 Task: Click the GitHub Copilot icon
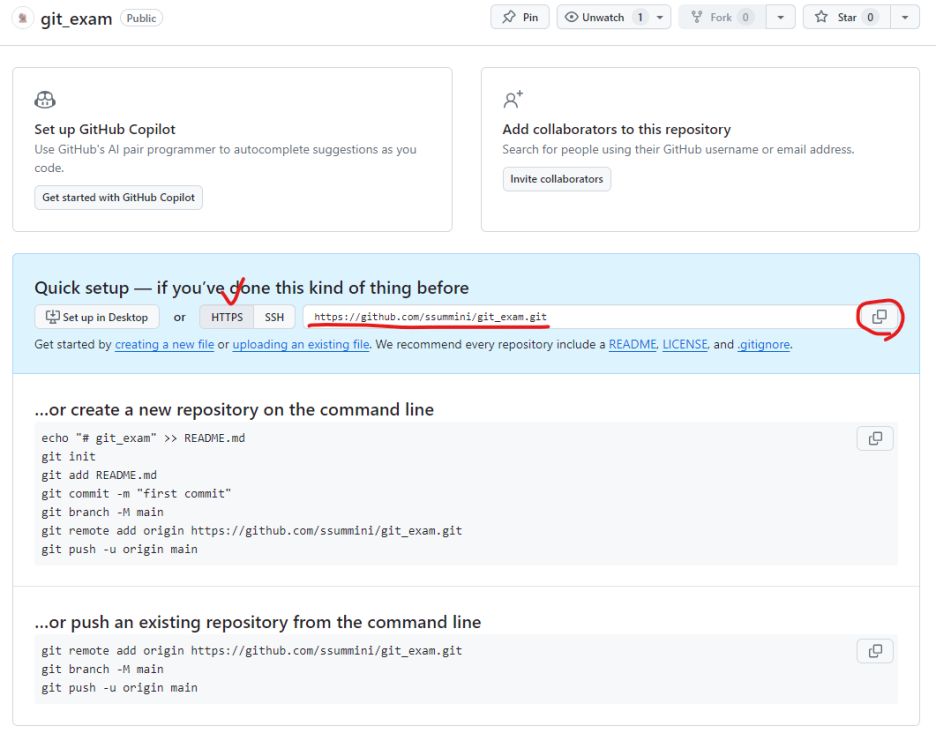click(x=45, y=100)
